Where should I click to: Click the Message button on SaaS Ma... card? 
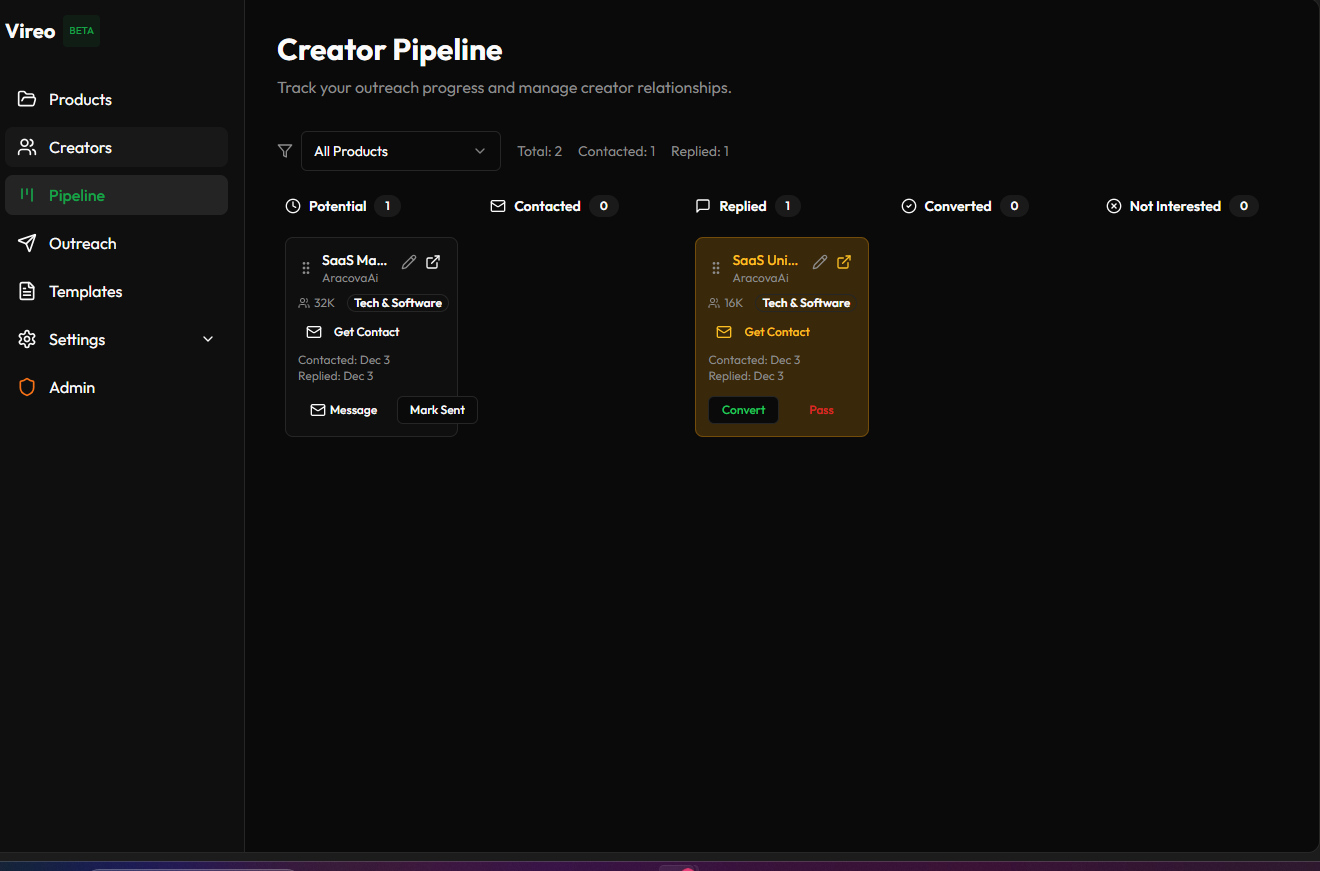[x=344, y=410]
